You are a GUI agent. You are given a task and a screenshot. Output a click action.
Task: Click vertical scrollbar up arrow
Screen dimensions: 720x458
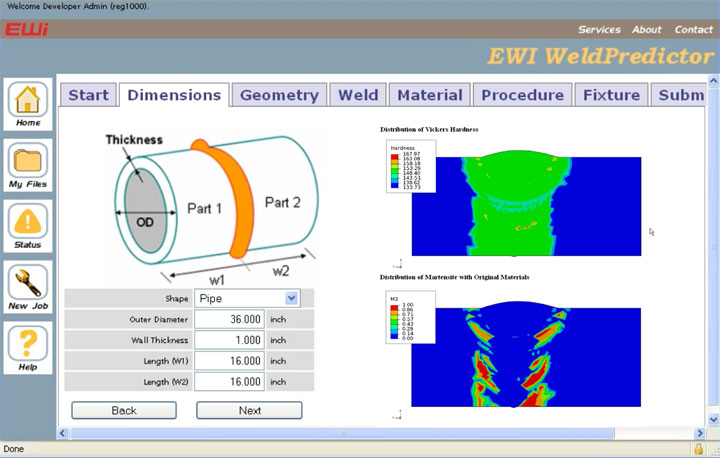(713, 81)
